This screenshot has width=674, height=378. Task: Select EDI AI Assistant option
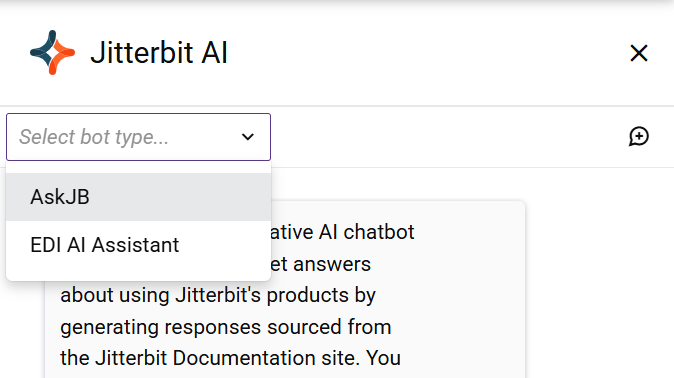tap(138, 245)
